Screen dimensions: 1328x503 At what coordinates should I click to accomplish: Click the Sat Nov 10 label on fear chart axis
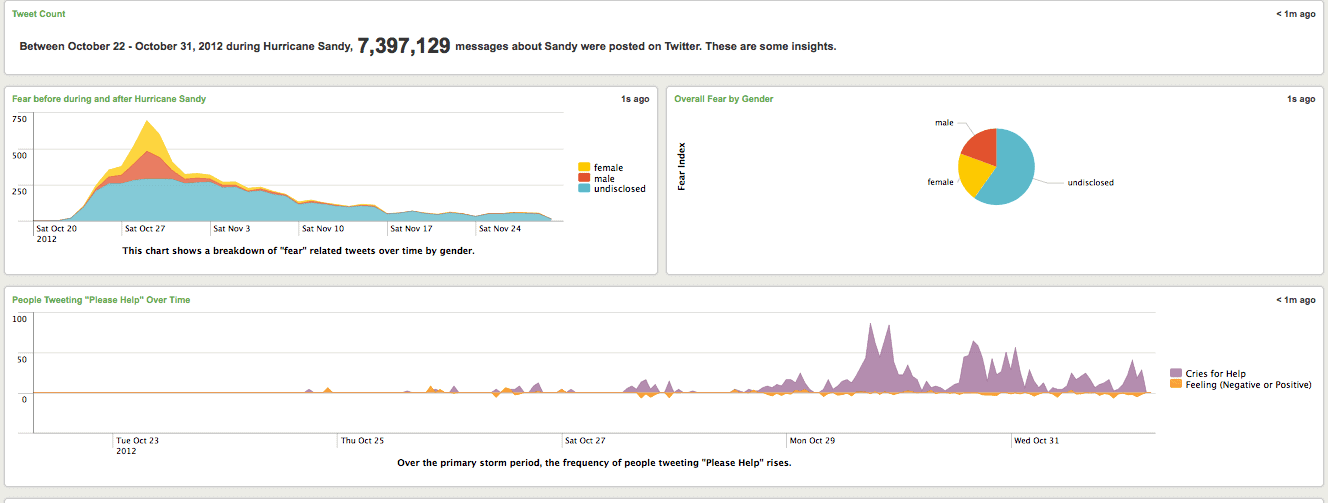tap(324, 228)
